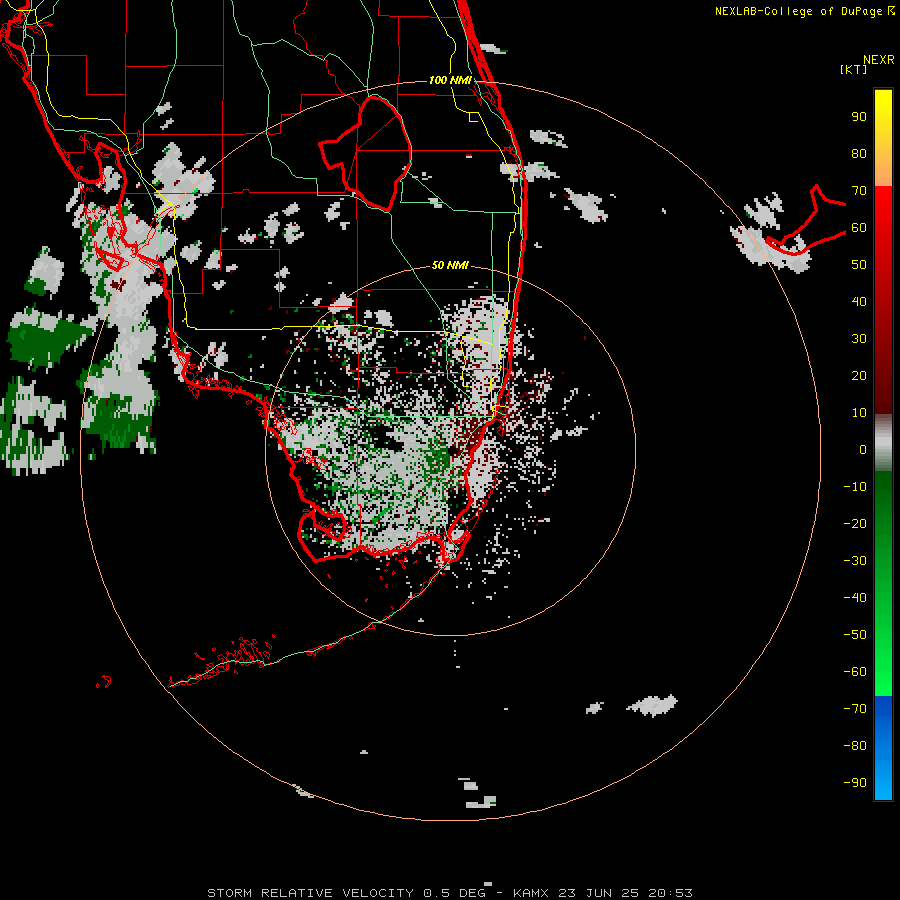Click the positive 10 scale value
Screen dimensions: 900x900
point(859,413)
